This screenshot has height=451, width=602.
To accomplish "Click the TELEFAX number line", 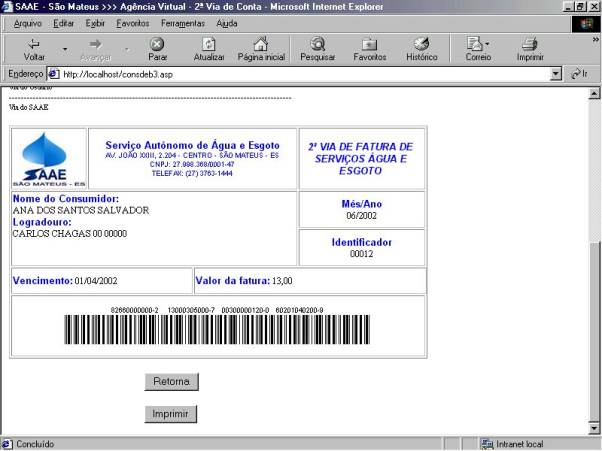I will pos(192,173).
